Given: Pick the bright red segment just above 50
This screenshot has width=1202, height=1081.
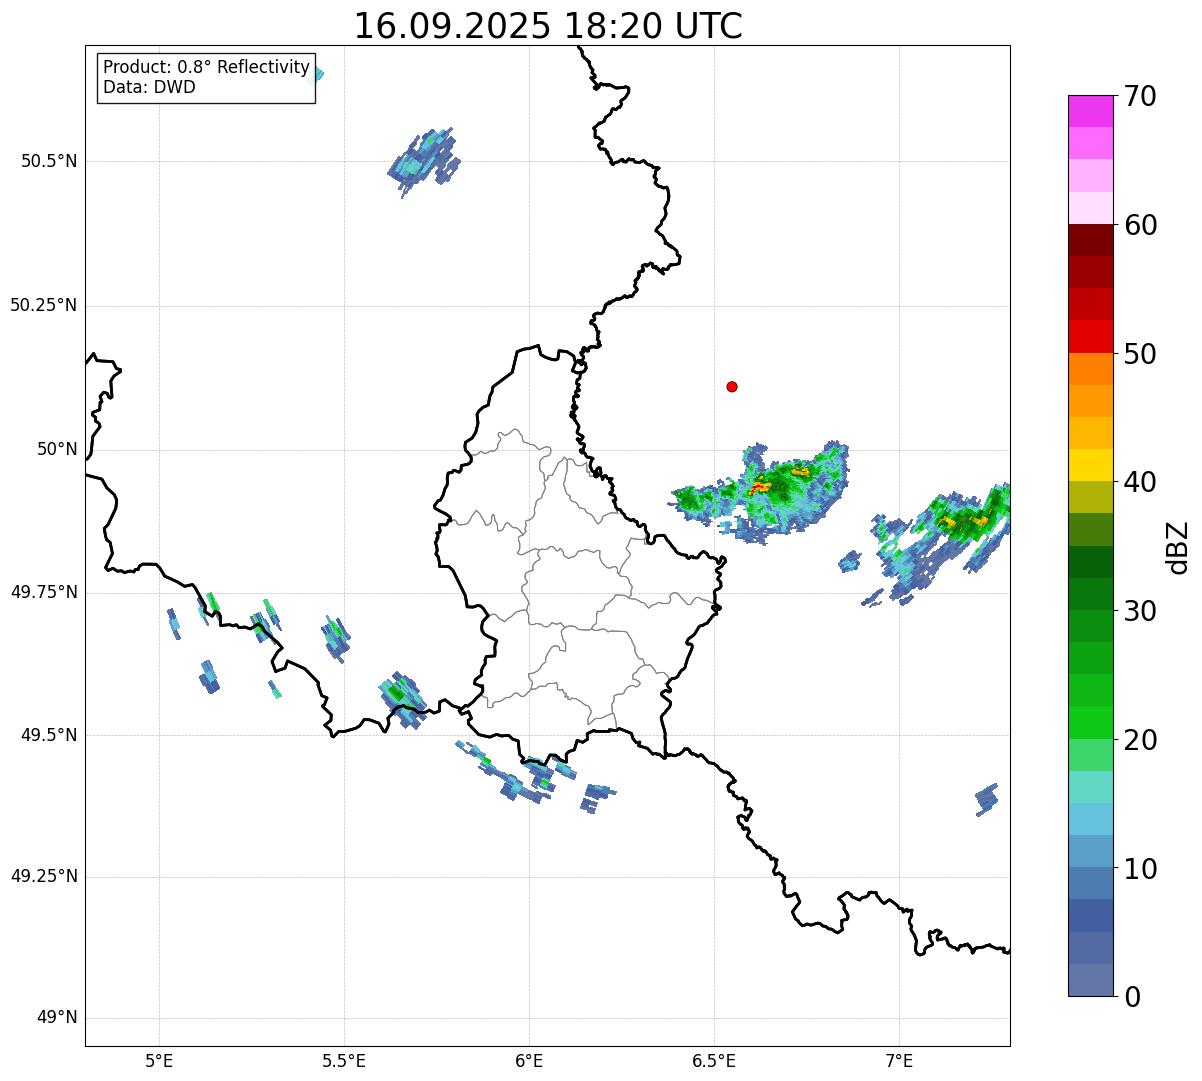Looking at the screenshot, I should (x=1090, y=337).
